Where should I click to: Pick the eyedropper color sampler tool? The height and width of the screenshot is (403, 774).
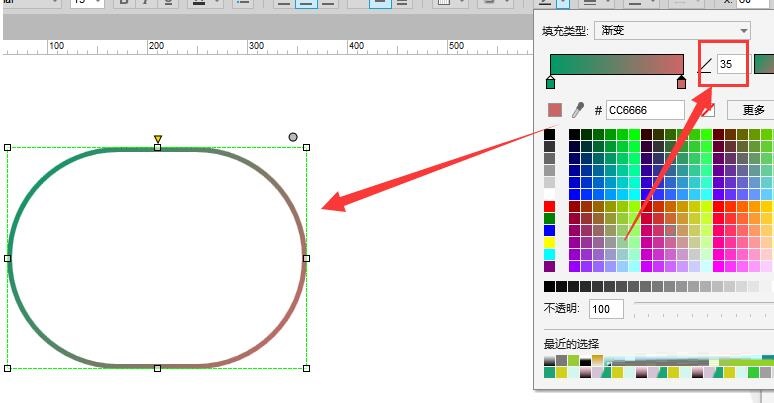[x=577, y=110]
